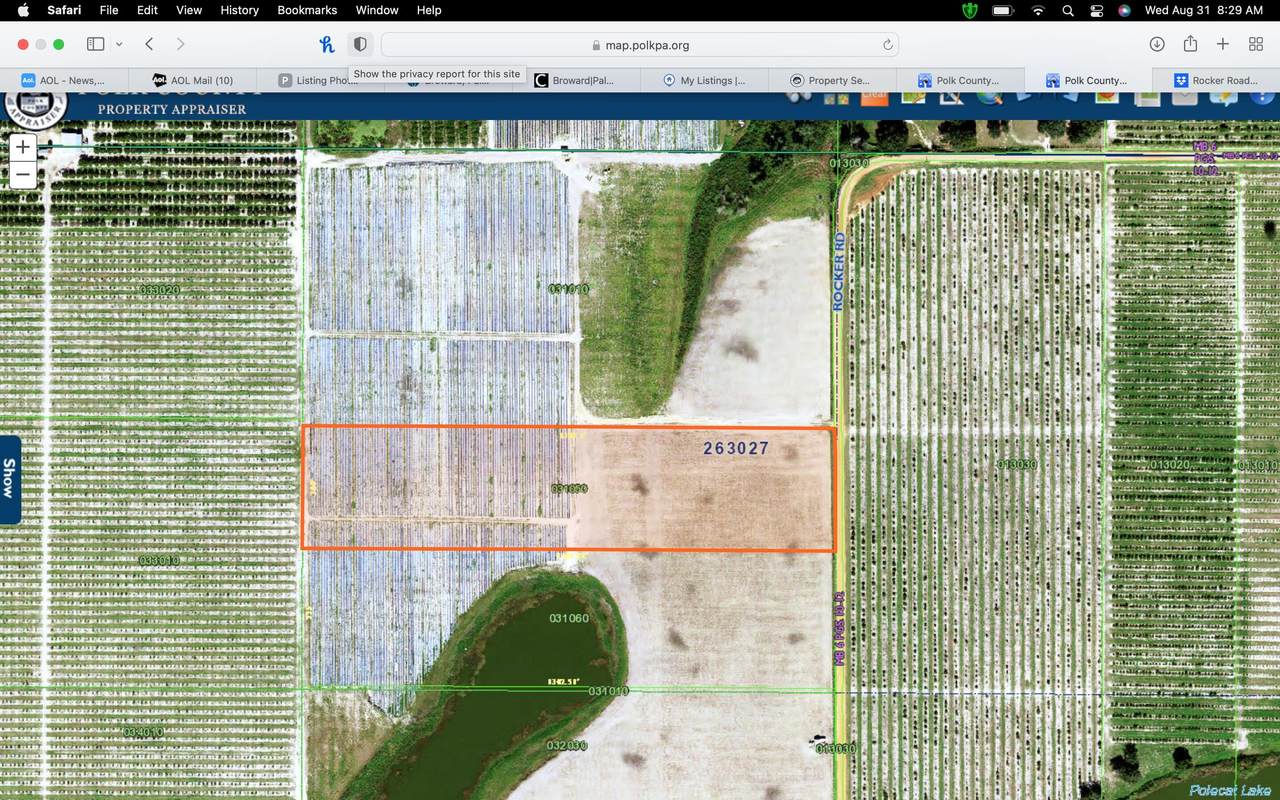Open the Honey extension icon

(x=327, y=44)
